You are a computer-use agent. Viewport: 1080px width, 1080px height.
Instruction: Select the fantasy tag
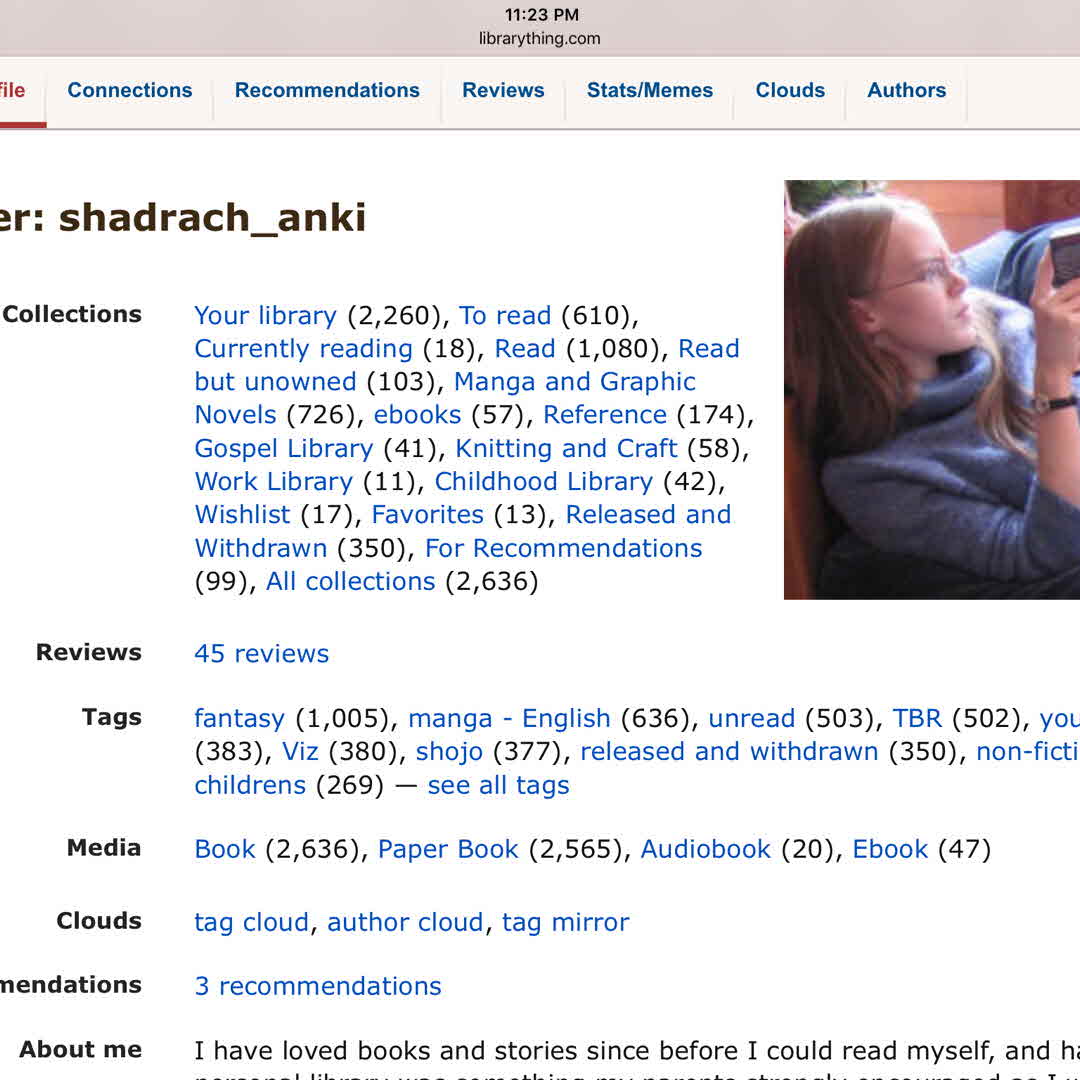pyautogui.click(x=239, y=719)
